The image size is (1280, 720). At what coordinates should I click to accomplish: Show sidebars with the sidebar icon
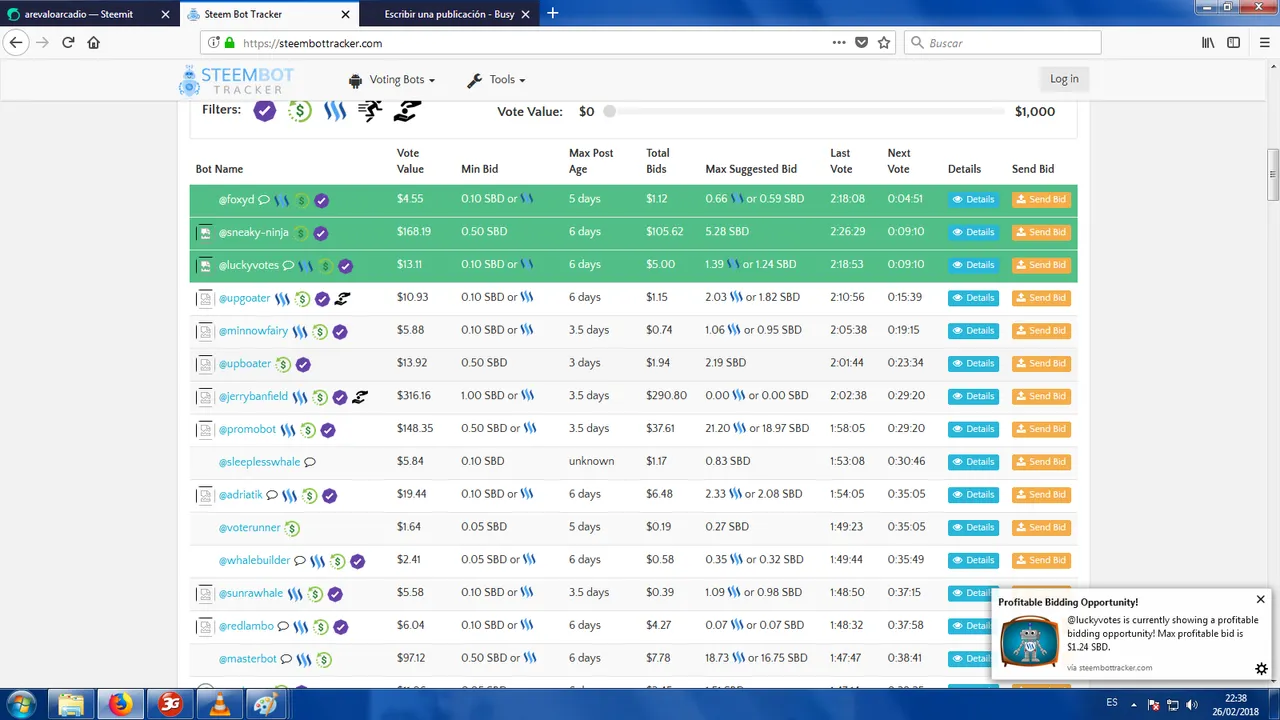pos(1234,43)
